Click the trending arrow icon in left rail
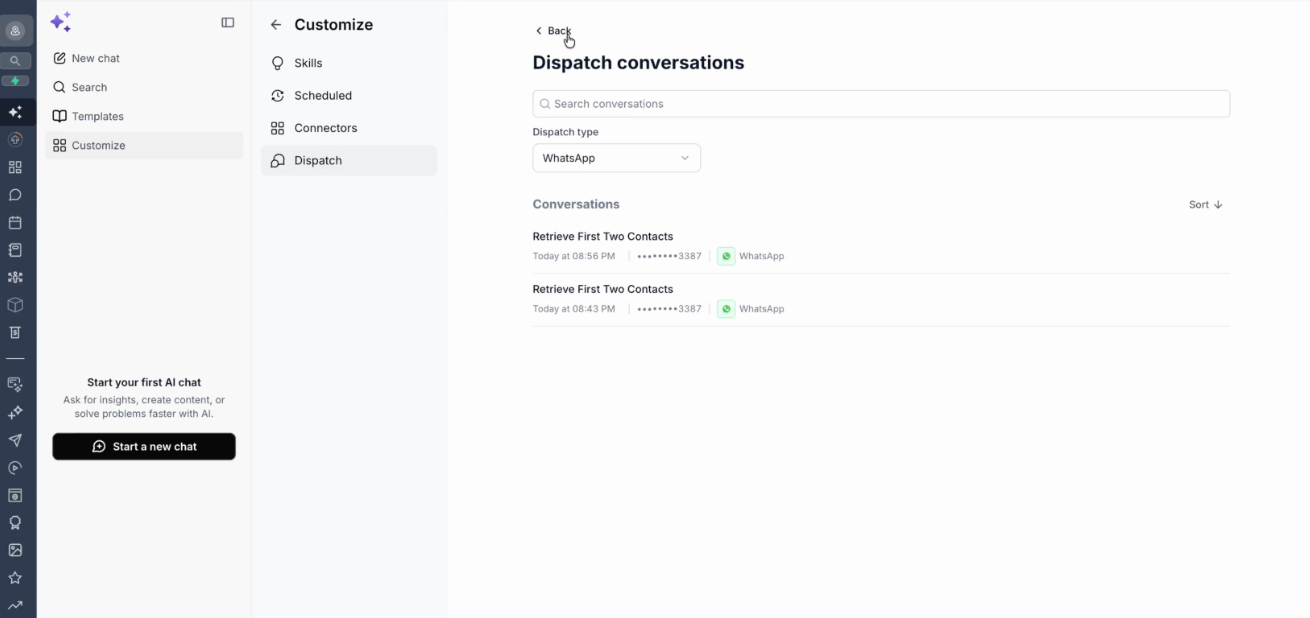 (15, 605)
